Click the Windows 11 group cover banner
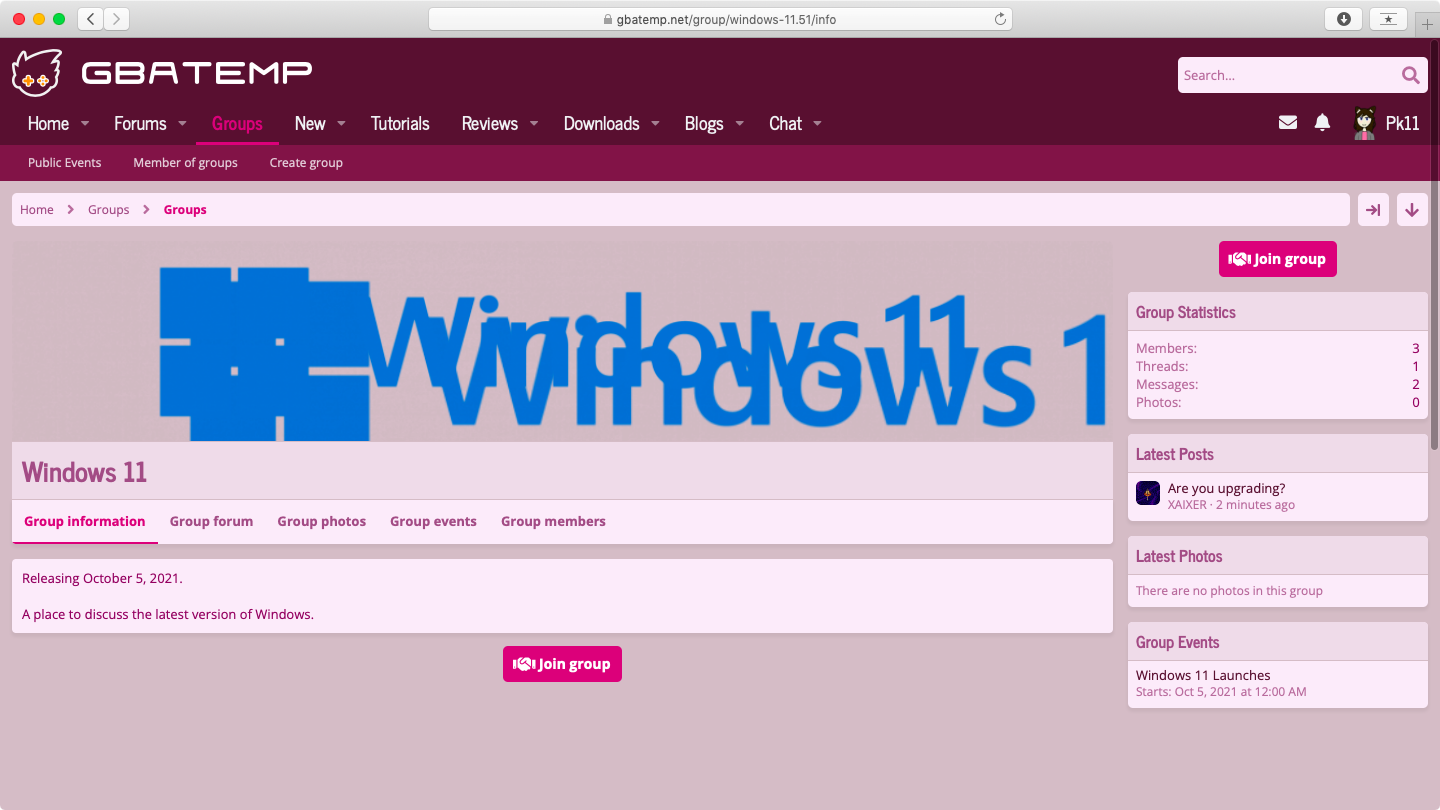 point(562,342)
